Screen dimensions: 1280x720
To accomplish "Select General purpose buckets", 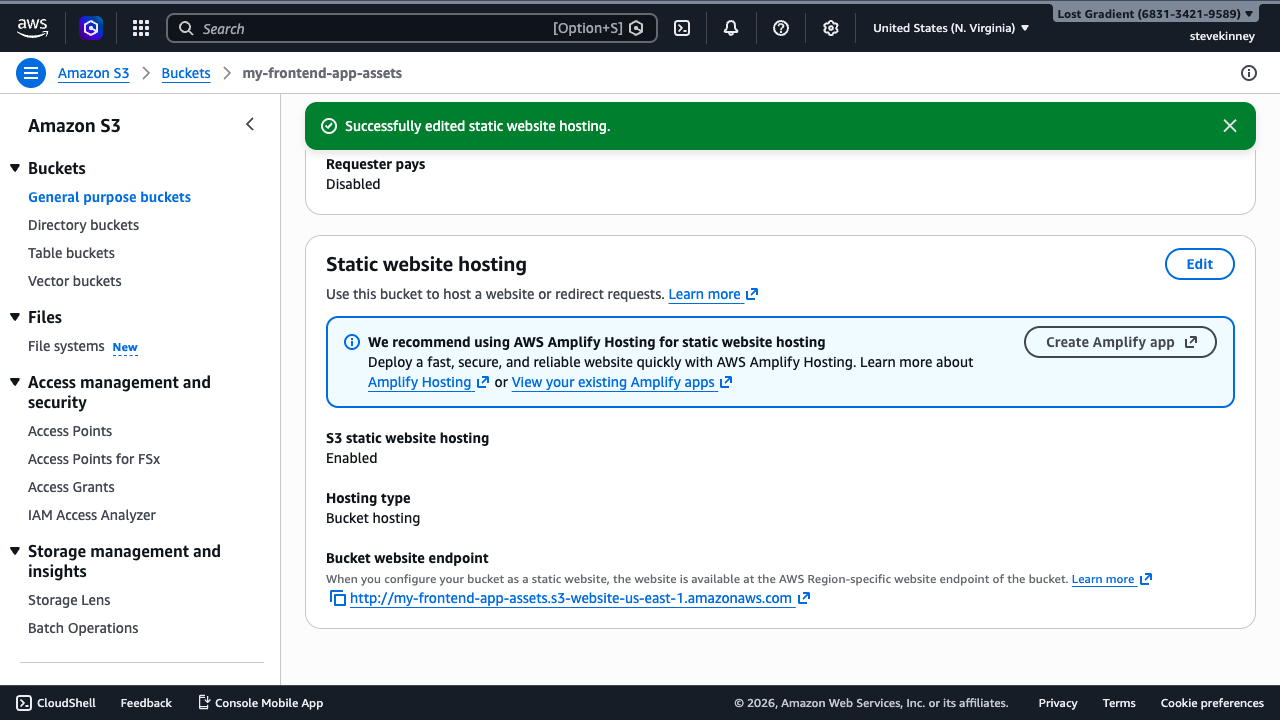I will coord(109,197).
